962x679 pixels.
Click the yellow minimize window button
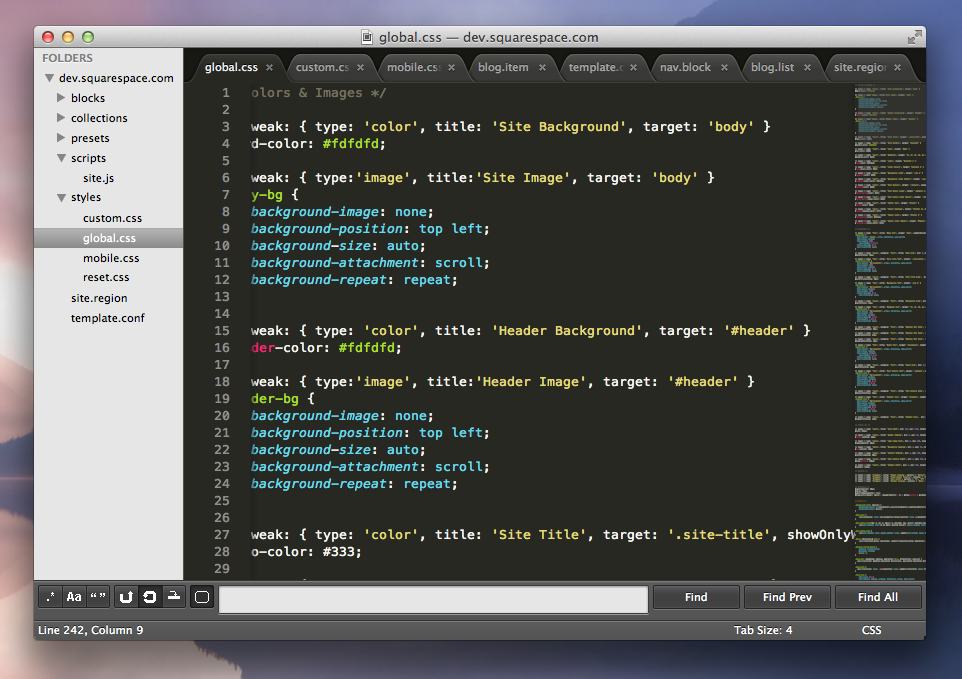click(68, 37)
